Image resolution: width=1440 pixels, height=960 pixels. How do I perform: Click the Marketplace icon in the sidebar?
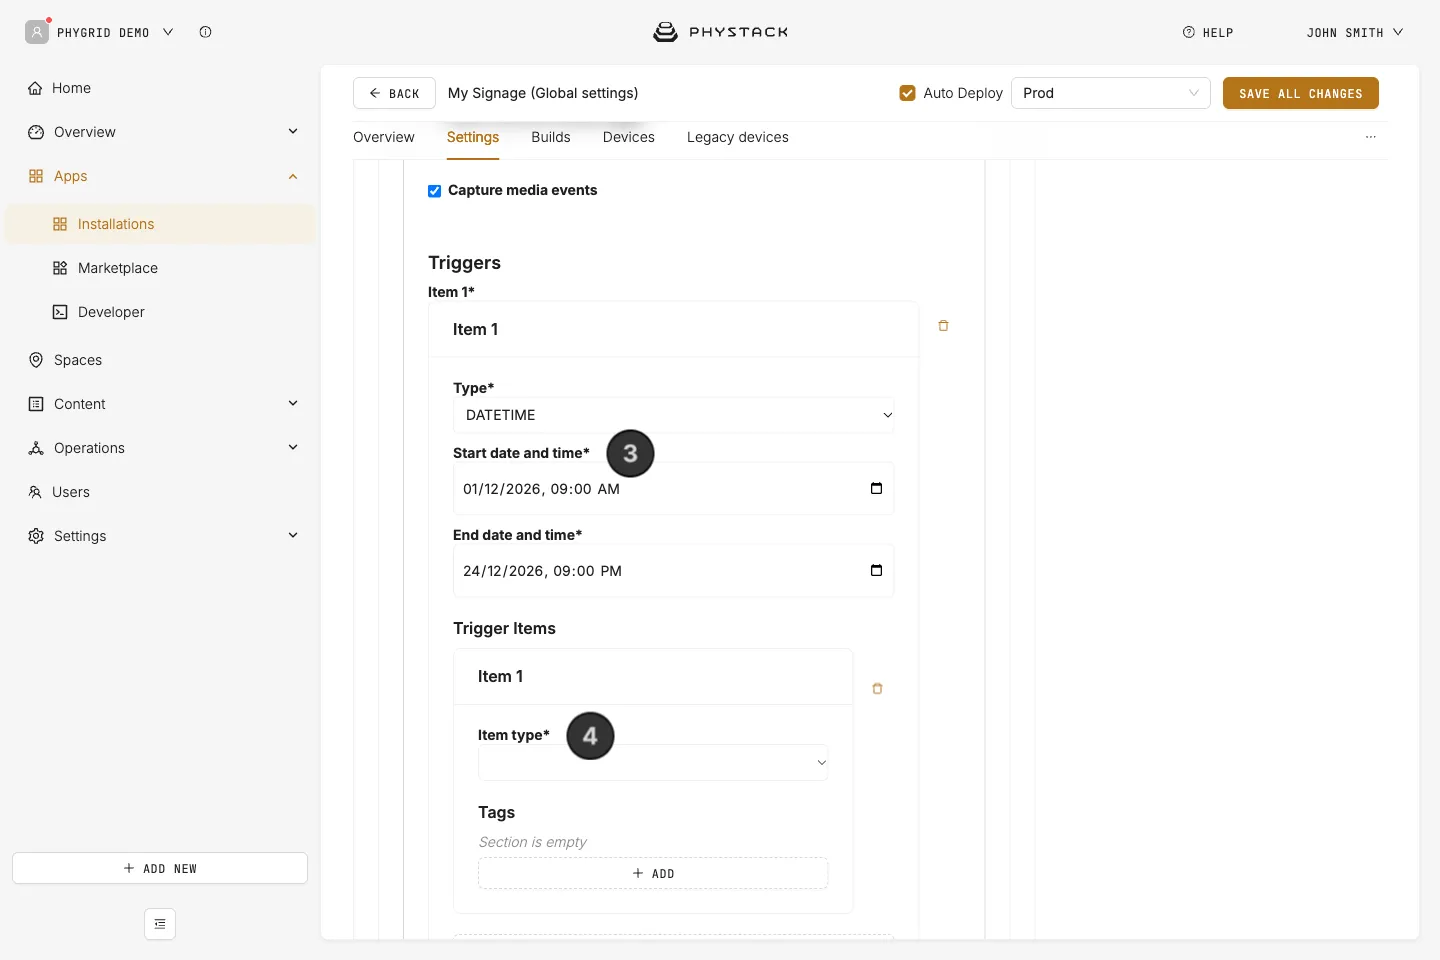(x=60, y=268)
